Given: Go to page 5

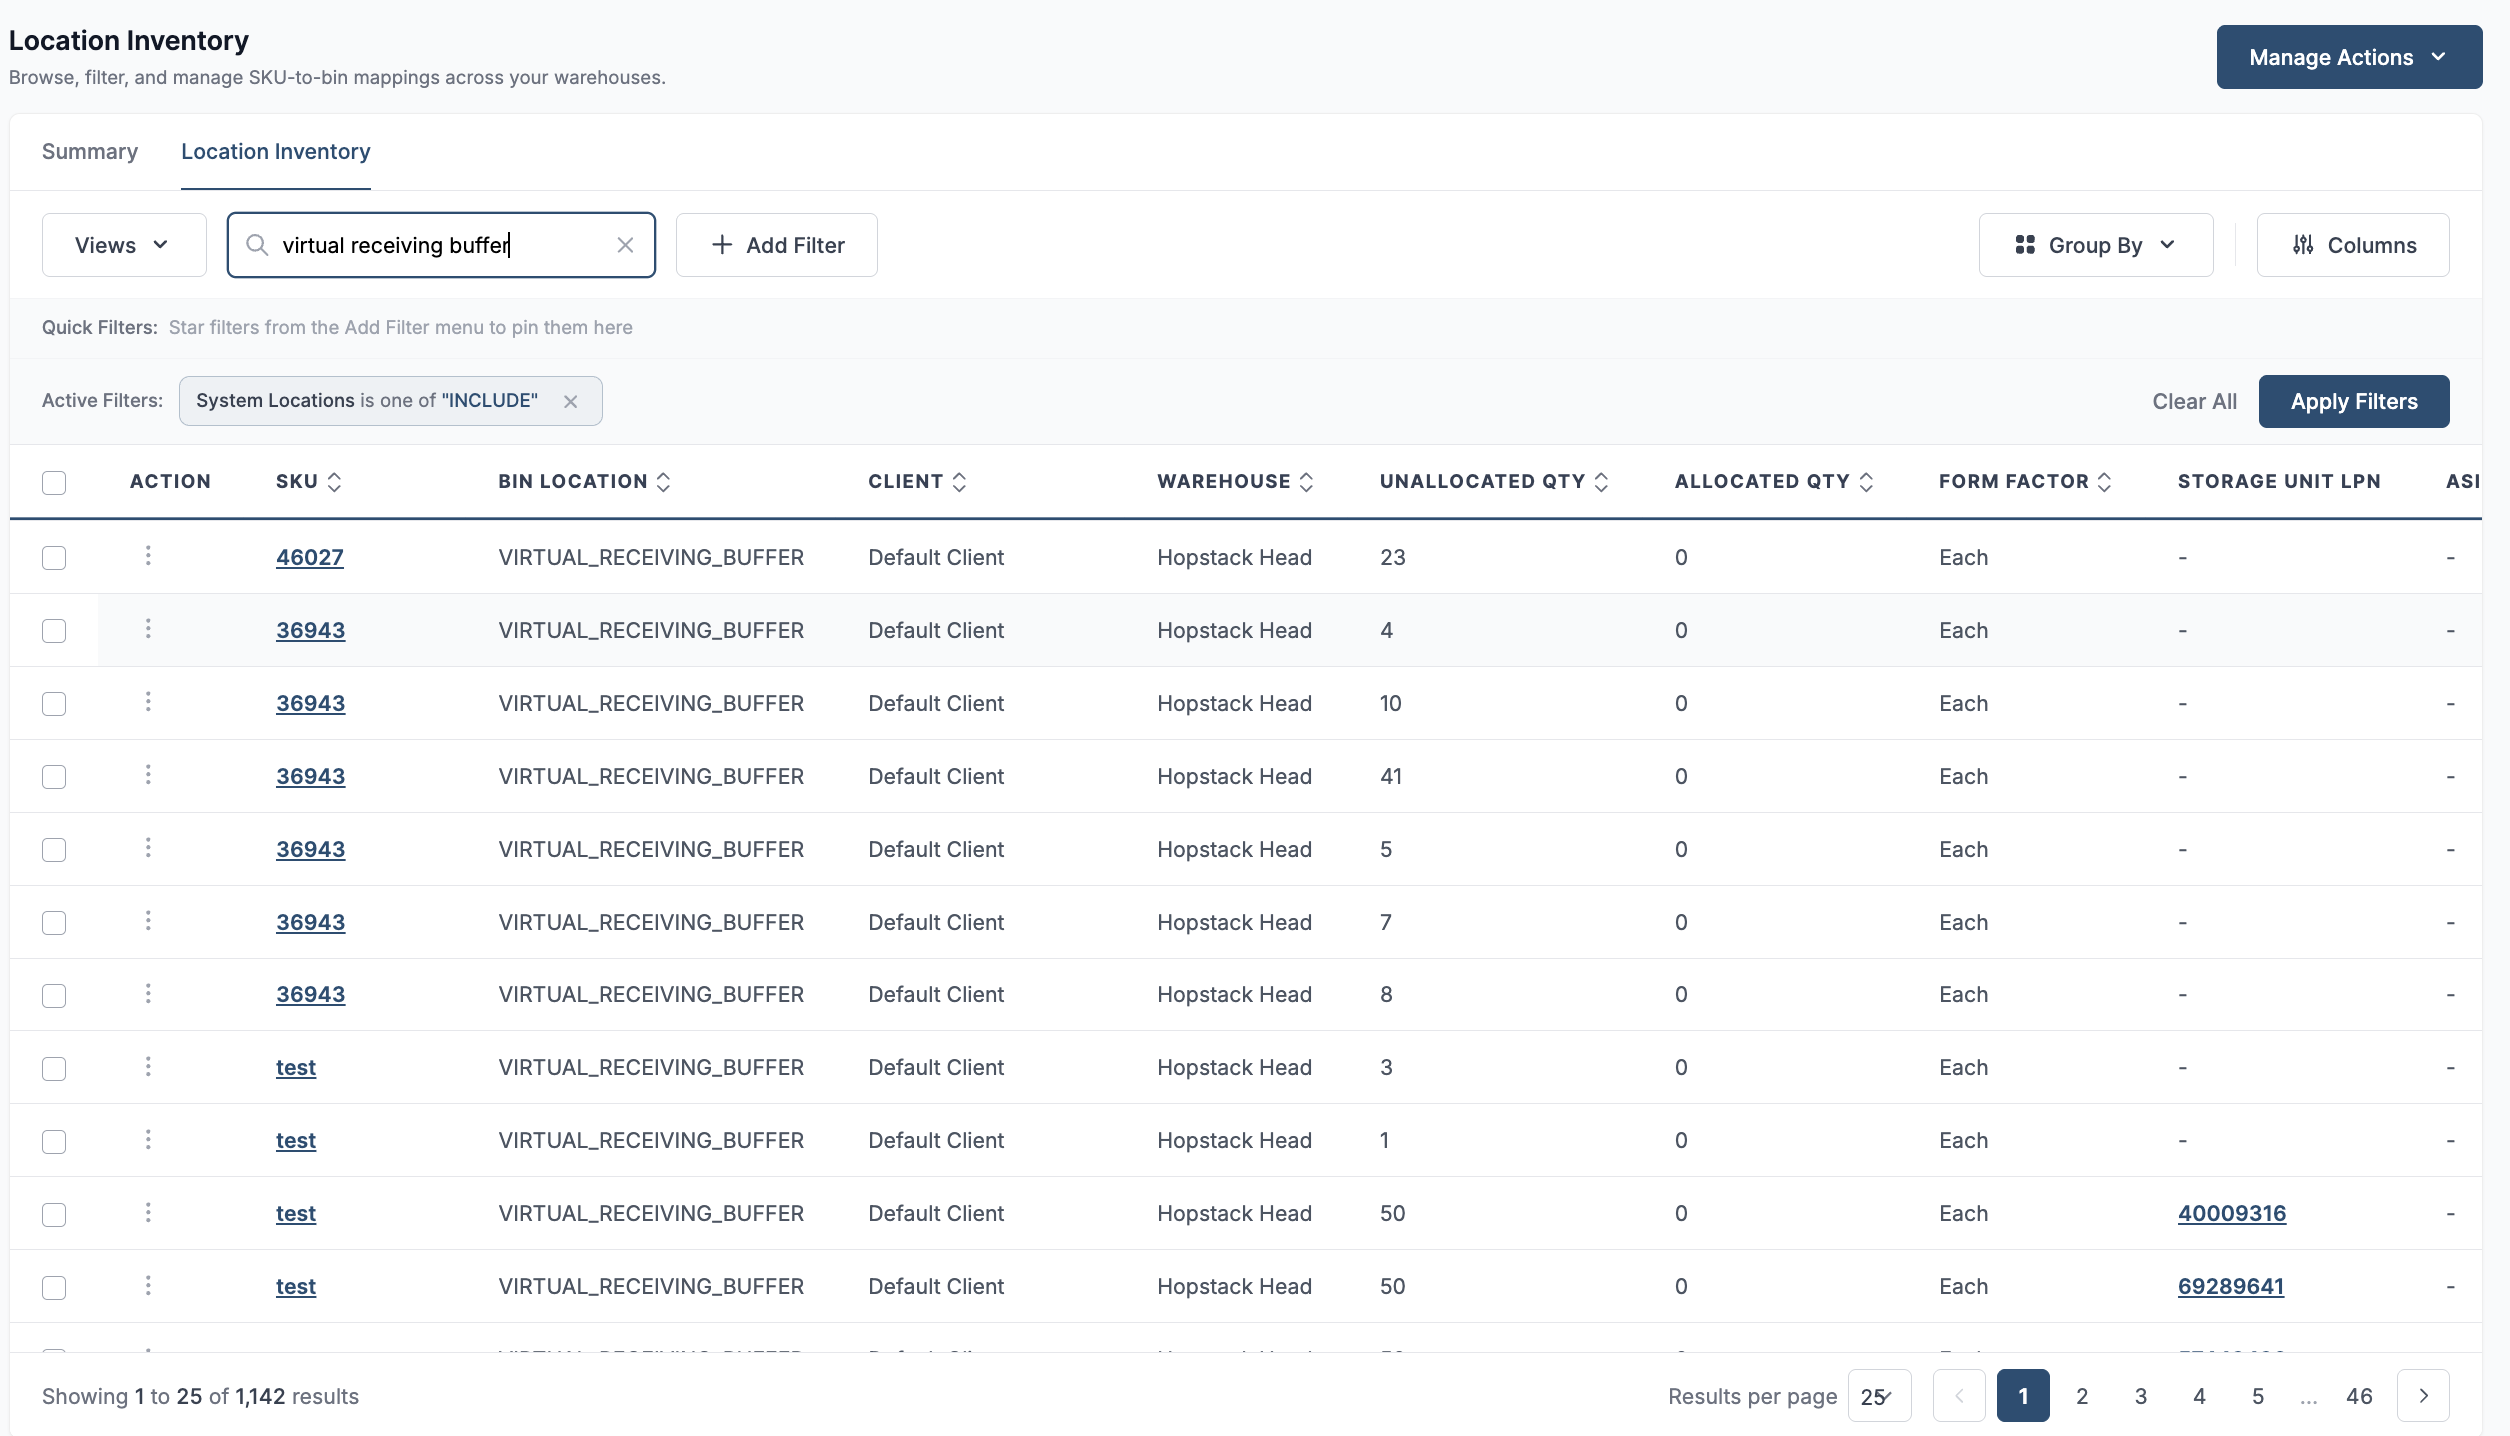Looking at the screenshot, I should pyautogui.click(x=2258, y=1396).
